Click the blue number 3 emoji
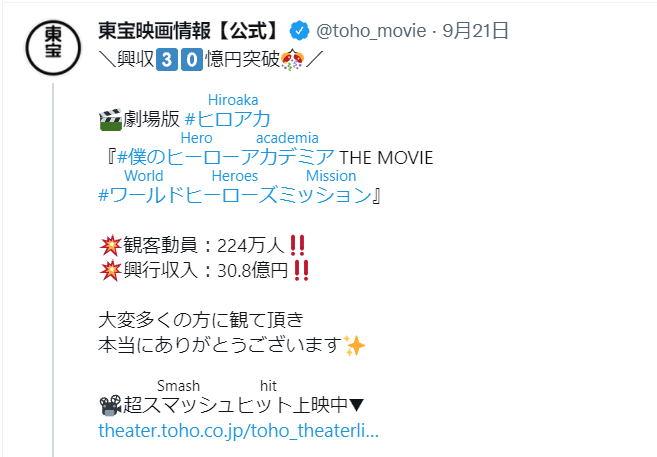Image resolution: width=657 pixels, height=457 pixels. coord(167,59)
